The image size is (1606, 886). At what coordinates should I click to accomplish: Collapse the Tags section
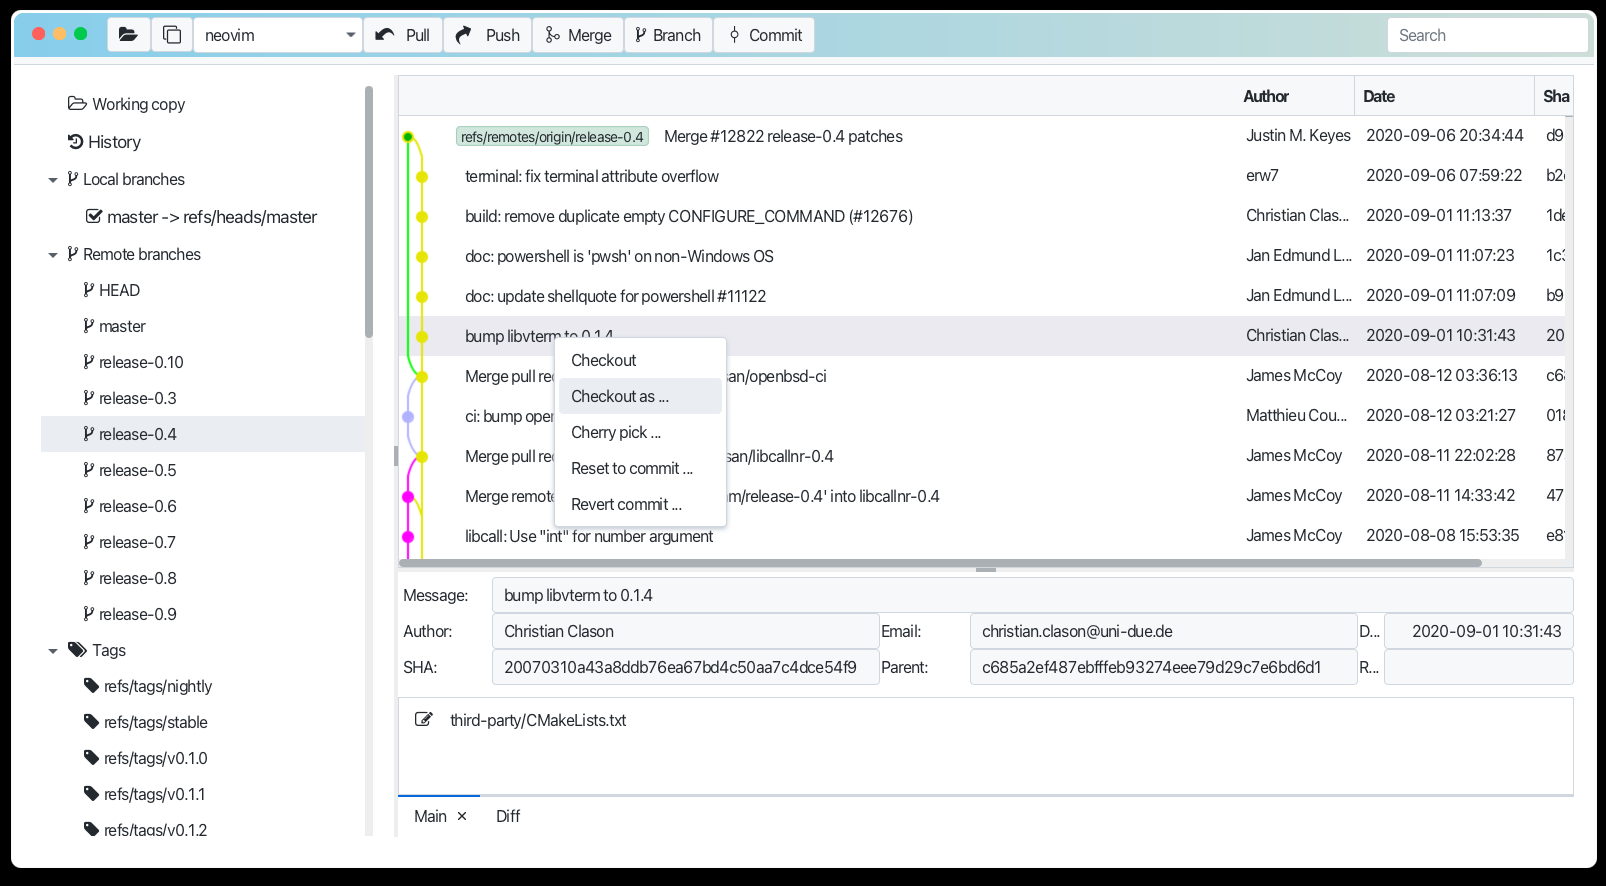click(x=53, y=651)
